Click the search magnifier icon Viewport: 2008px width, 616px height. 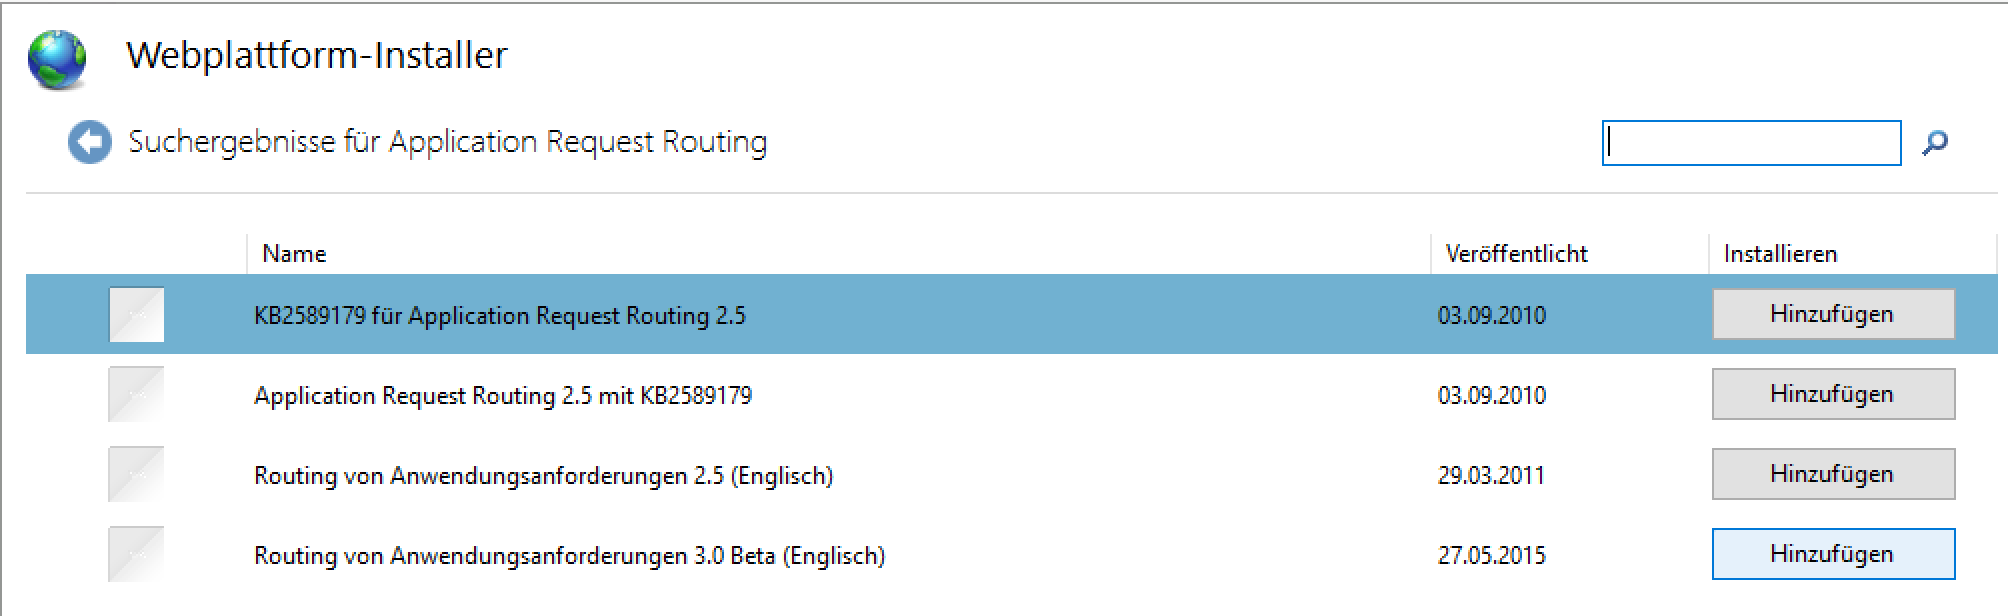(x=1935, y=143)
